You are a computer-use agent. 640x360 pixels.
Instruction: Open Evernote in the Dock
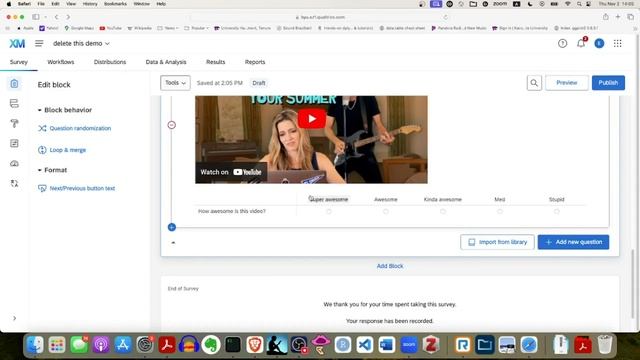click(211, 345)
